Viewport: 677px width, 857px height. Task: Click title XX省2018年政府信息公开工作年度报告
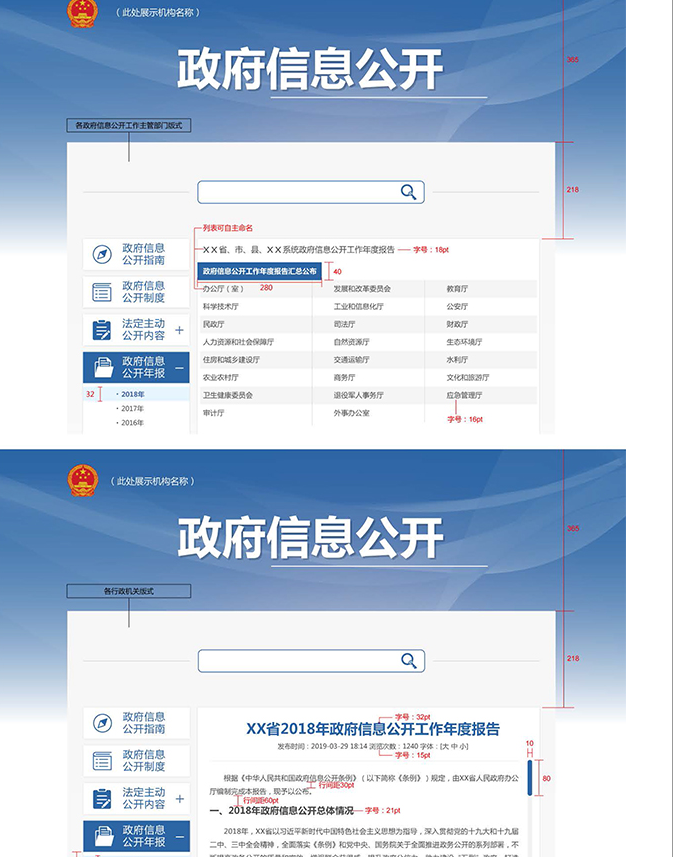[x=373, y=729]
